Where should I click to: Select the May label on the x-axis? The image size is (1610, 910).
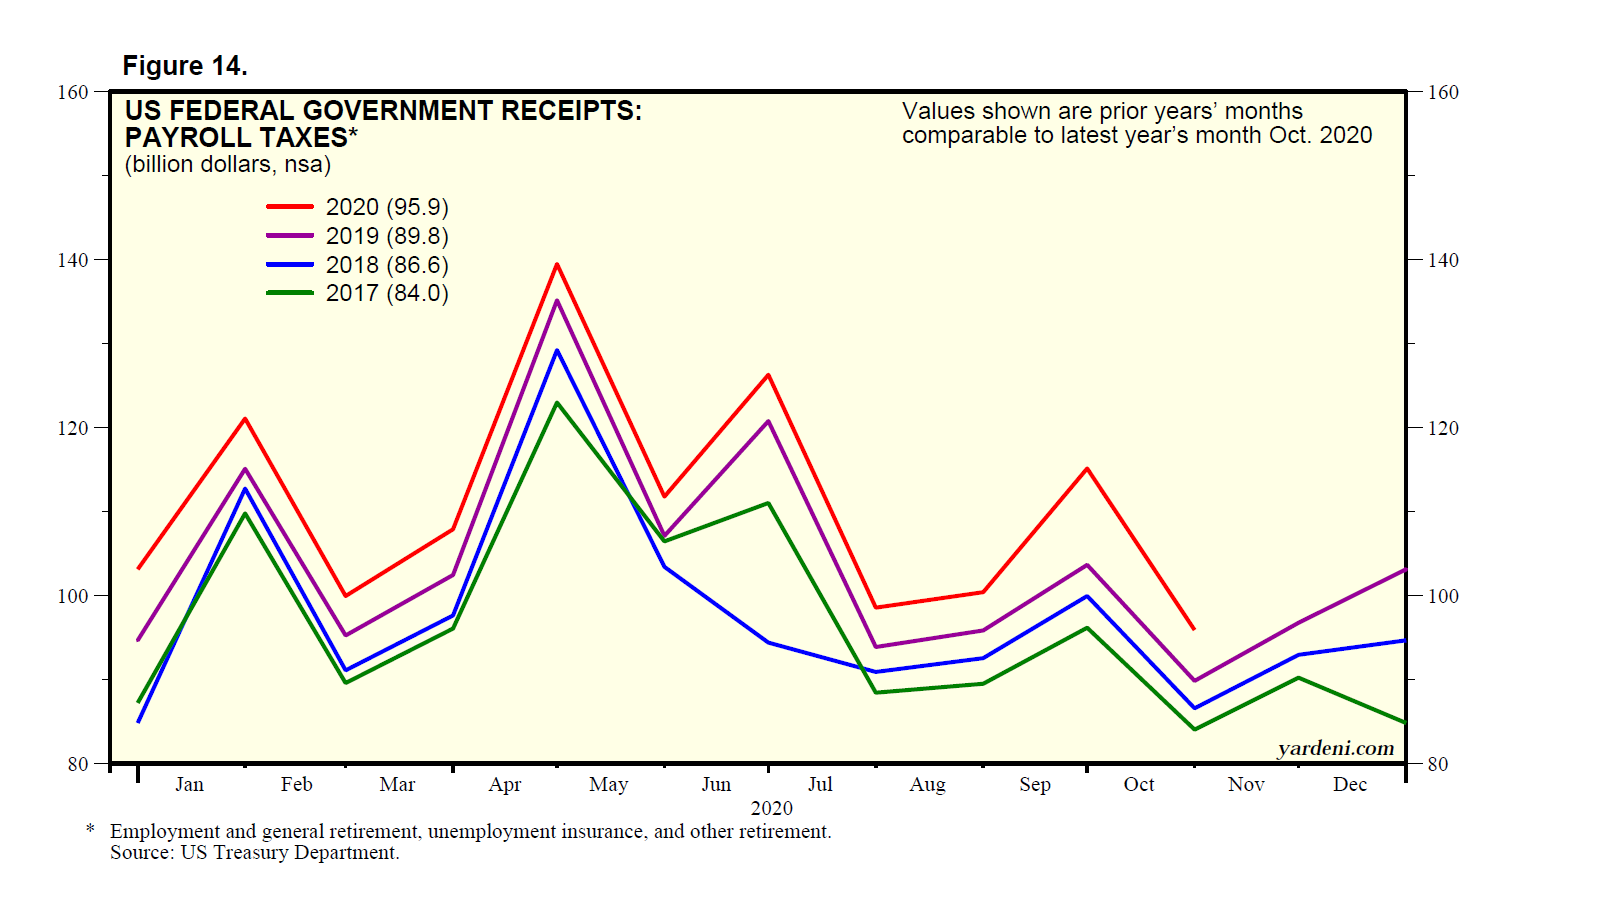point(608,785)
